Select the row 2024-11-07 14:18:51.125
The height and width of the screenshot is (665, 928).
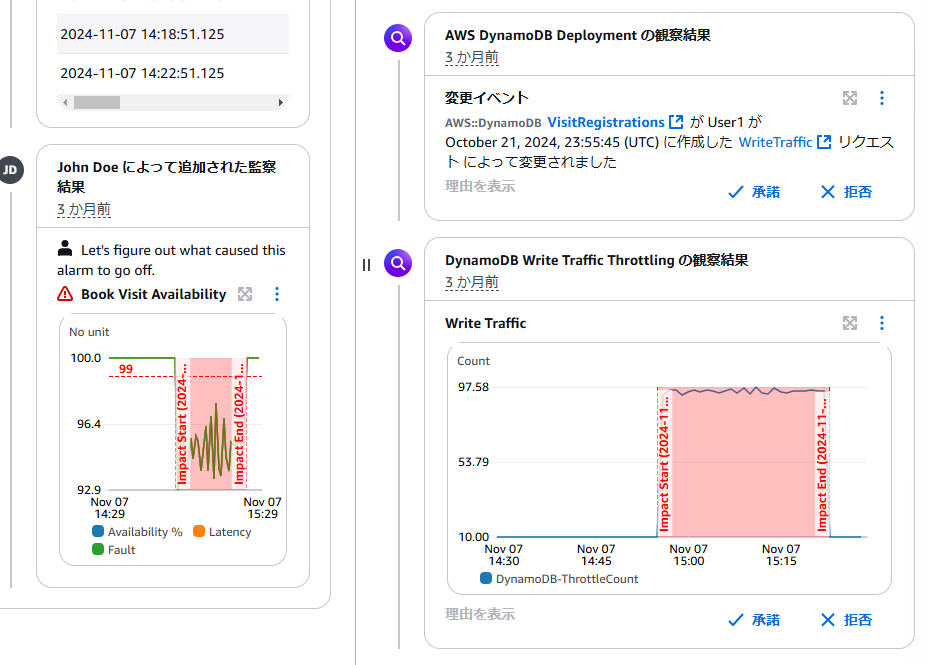point(173,34)
